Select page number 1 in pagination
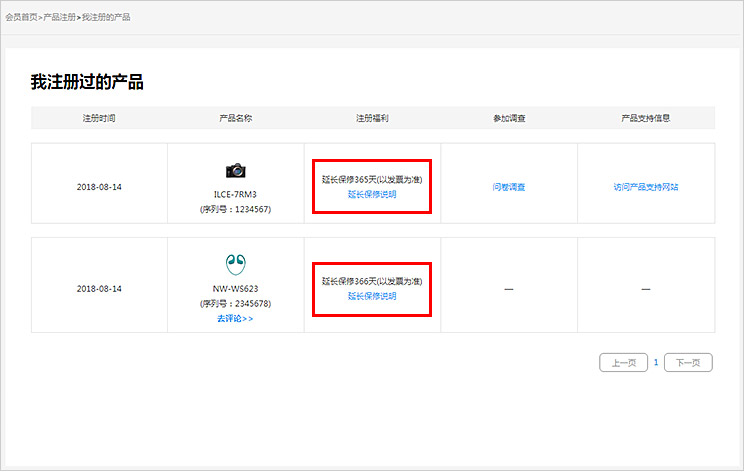Image resolution: width=744 pixels, height=472 pixels. point(656,362)
